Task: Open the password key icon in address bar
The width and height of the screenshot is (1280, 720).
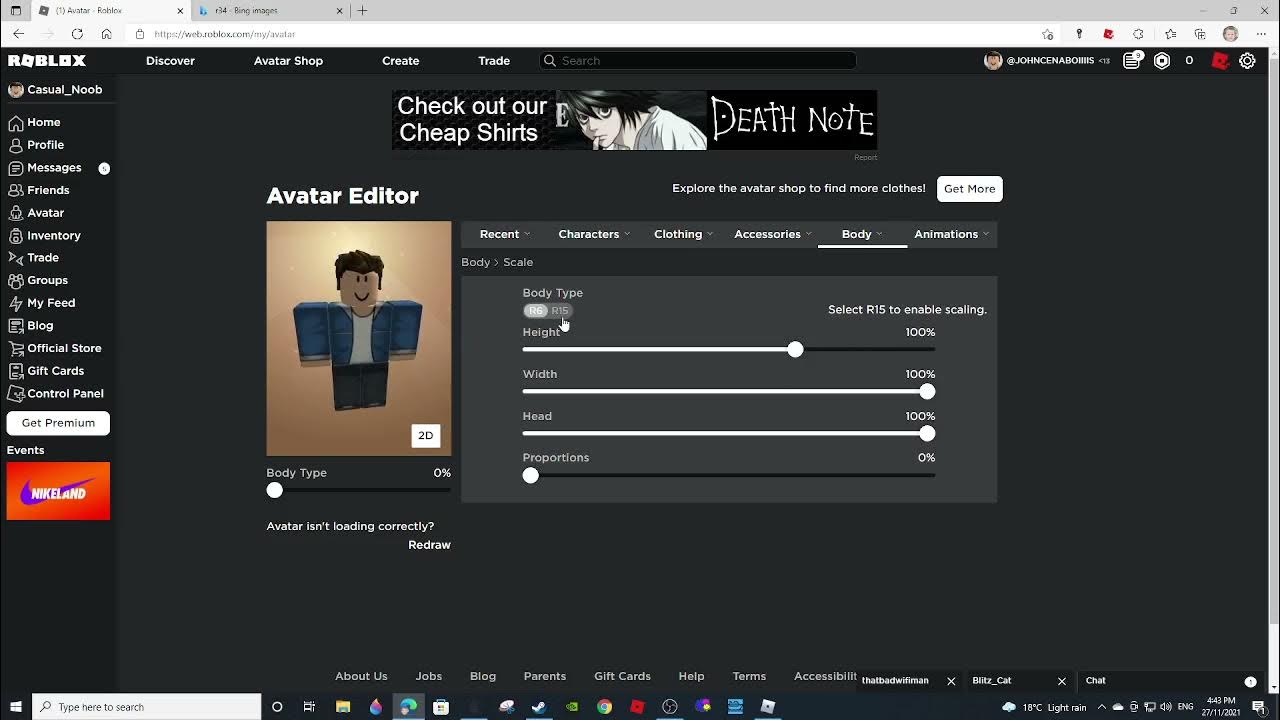Action: click(x=1078, y=34)
